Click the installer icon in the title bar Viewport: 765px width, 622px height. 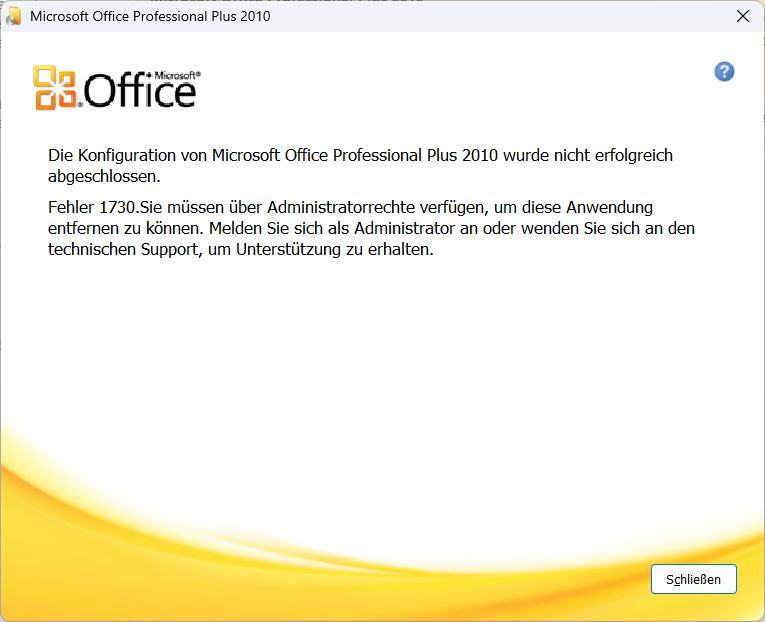(x=13, y=16)
